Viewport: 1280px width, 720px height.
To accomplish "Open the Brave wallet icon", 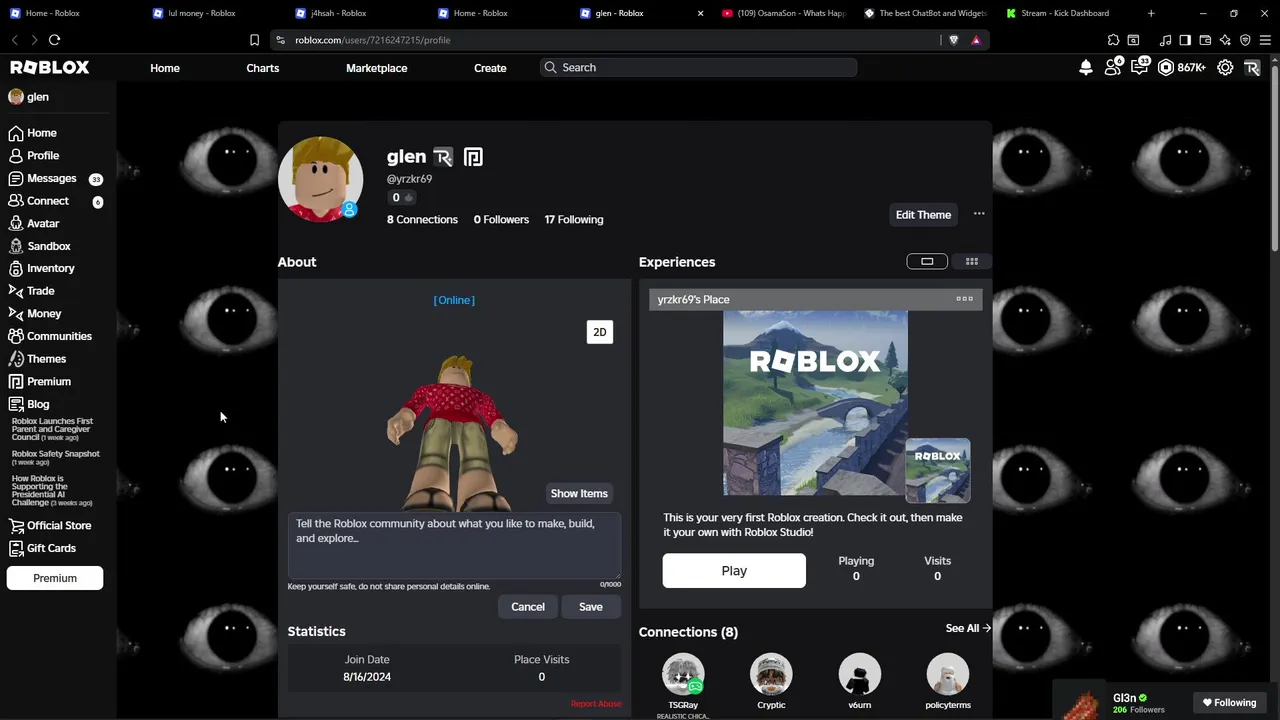I will pos(1205,40).
